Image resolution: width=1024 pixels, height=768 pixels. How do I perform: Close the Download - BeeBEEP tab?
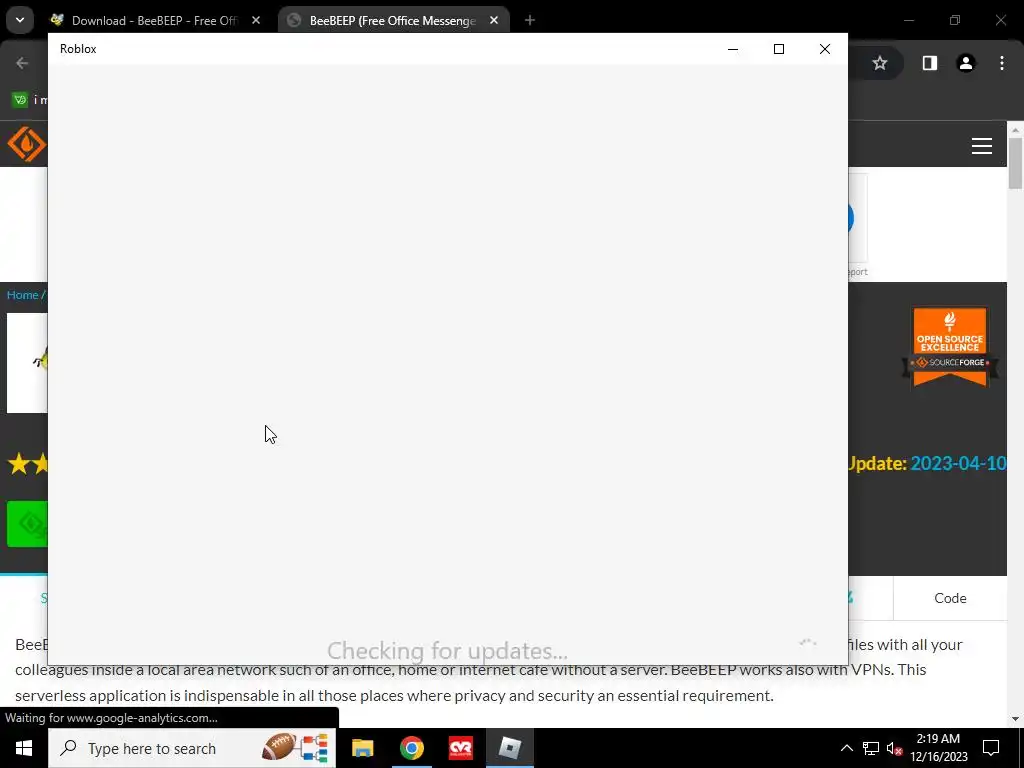click(x=256, y=20)
